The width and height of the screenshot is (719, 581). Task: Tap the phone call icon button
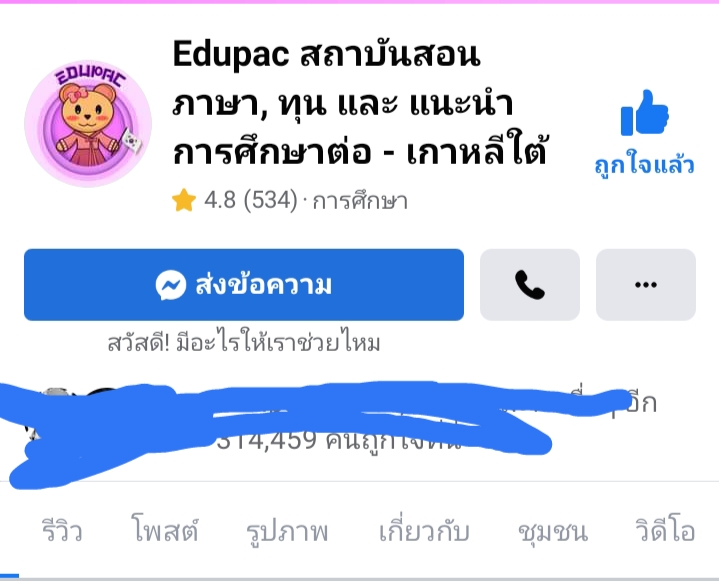point(530,285)
